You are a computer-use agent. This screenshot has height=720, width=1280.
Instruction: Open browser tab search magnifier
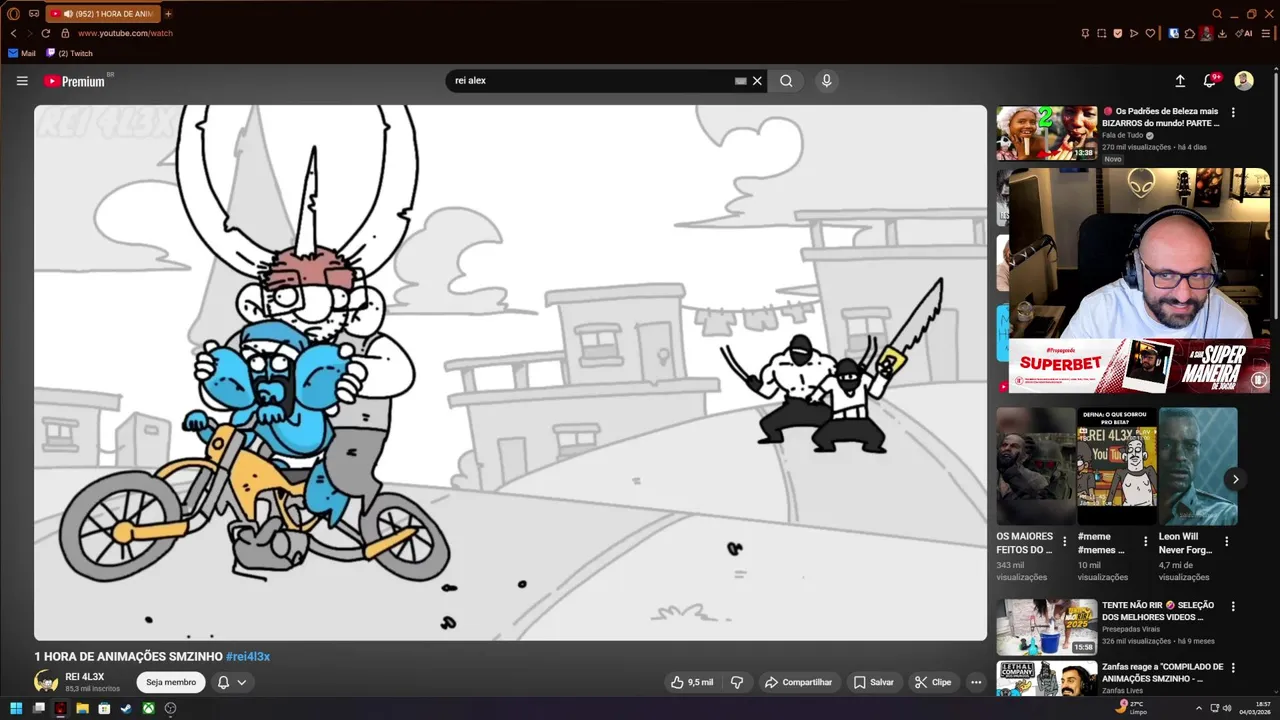point(1217,14)
